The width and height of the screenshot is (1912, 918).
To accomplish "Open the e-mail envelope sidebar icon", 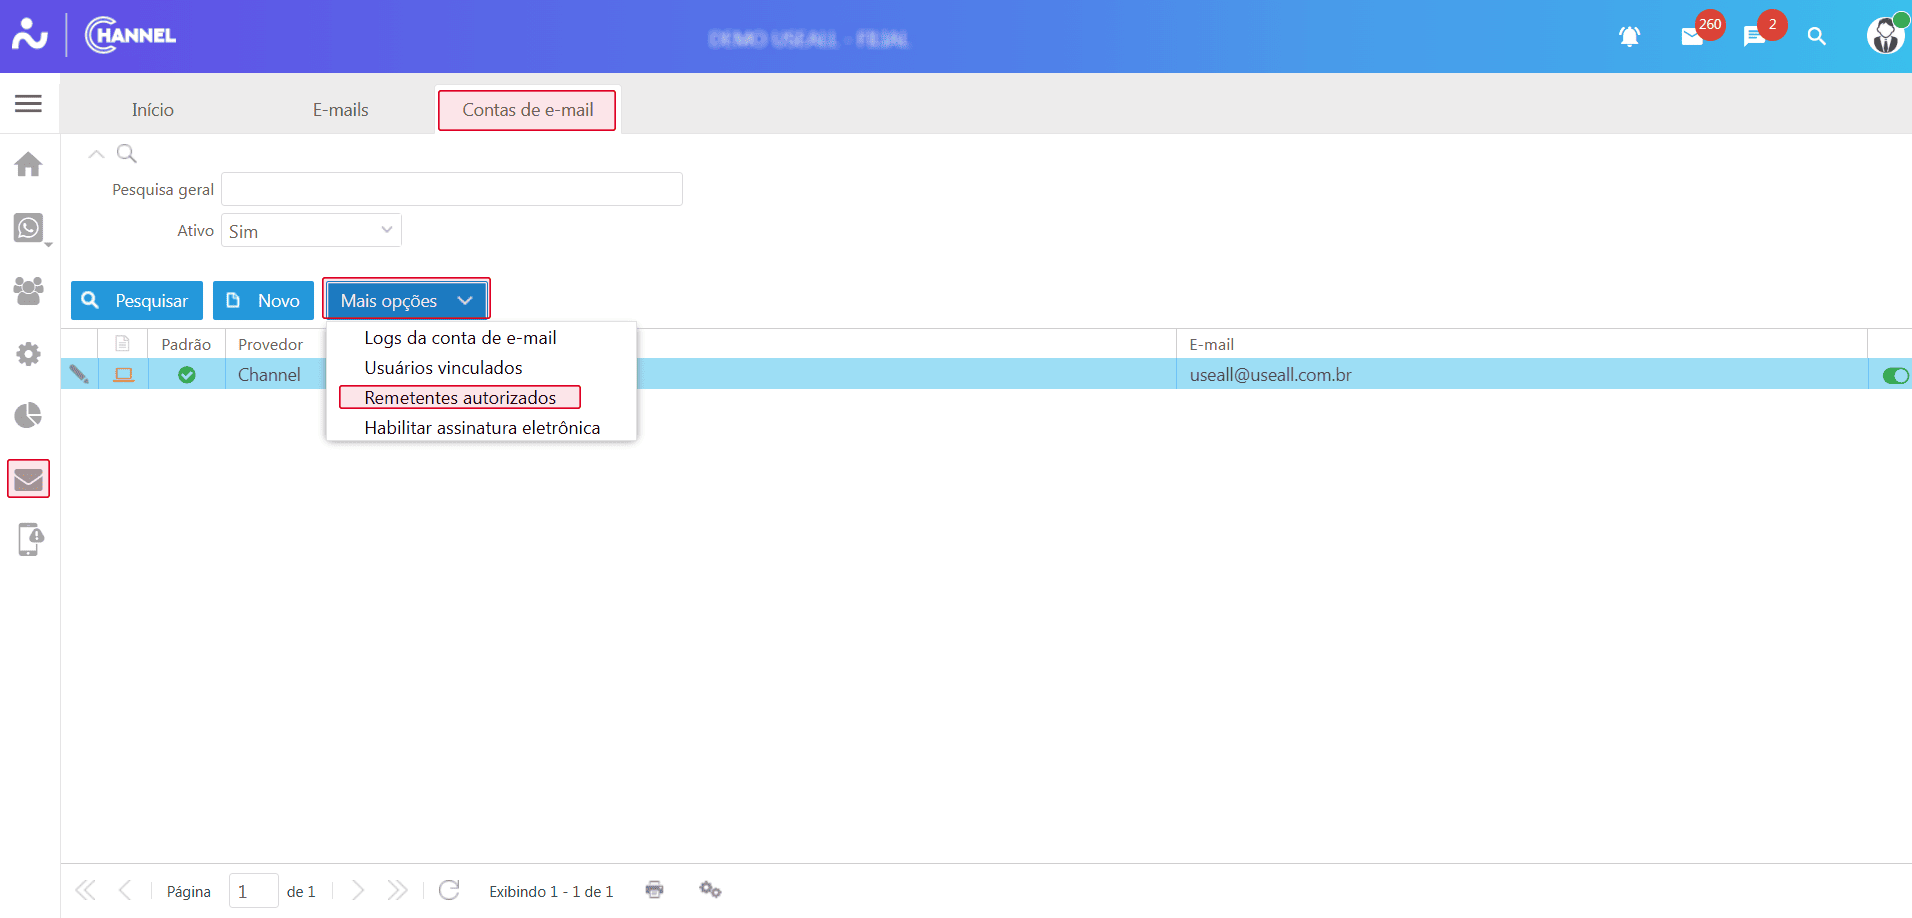I will click(28, 479).
